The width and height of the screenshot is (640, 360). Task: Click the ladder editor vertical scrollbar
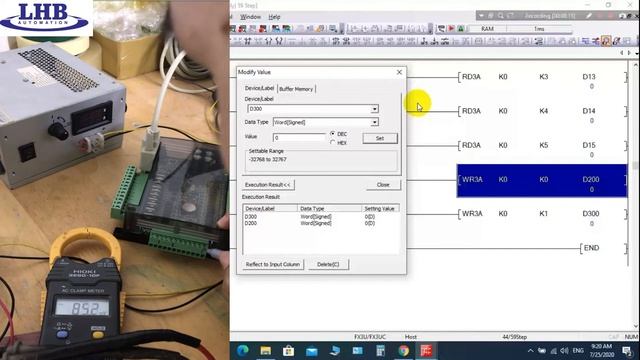pos(636,196)
